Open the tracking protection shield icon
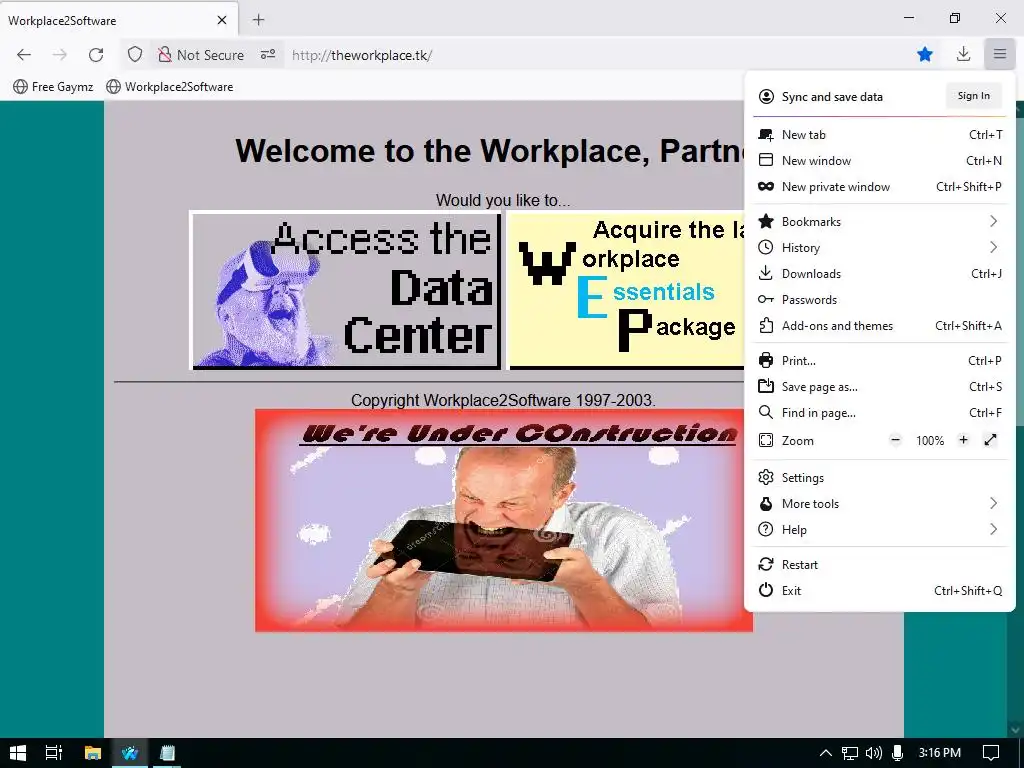 pyautogui.click(x=135, y=55)
